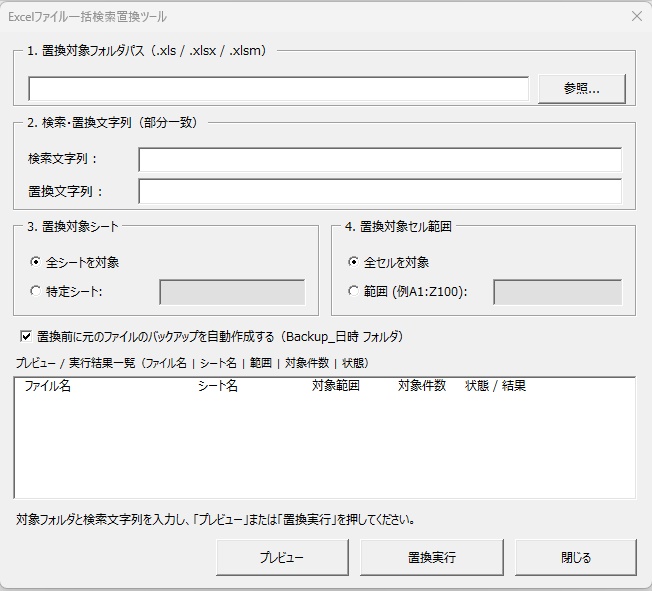Click the シート名 column header

point(217,386)
